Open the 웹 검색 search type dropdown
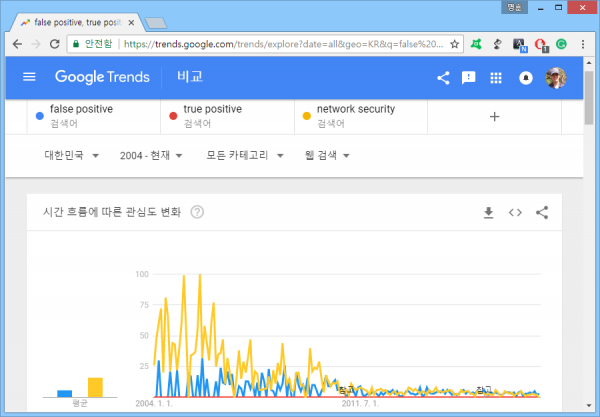 click(x=327, y=155)
